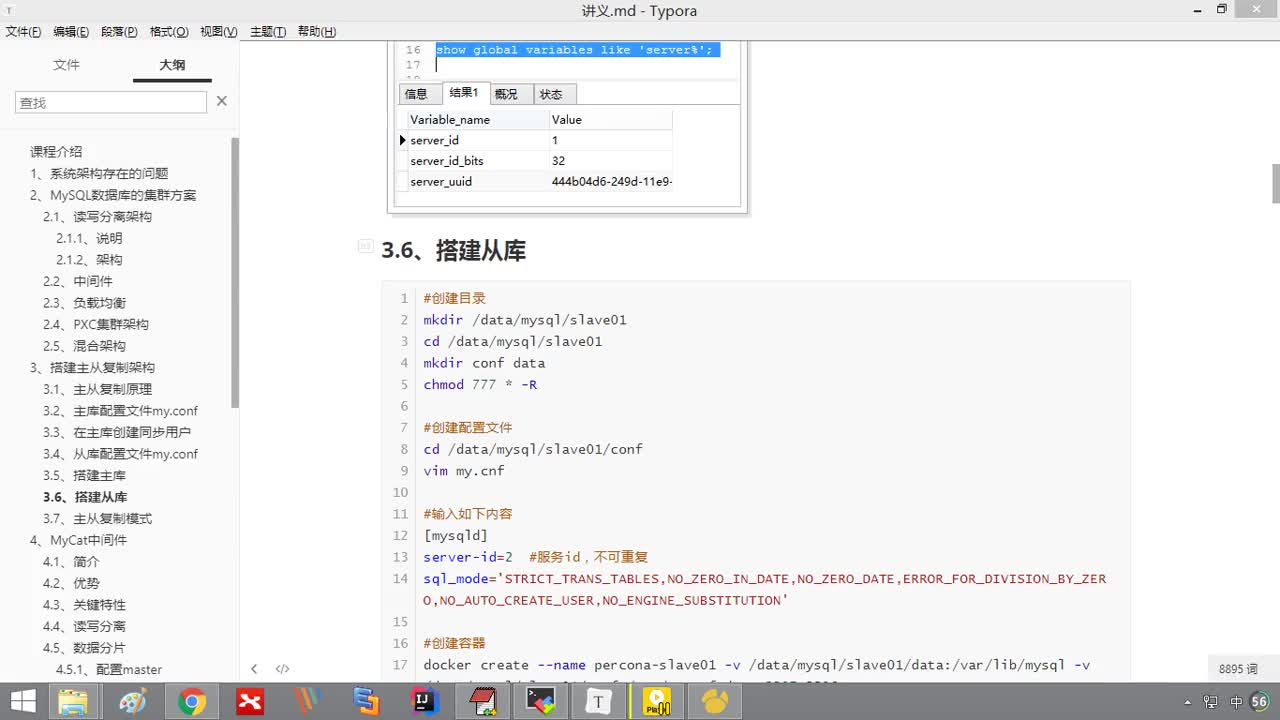Open outline item 3.2、主库配置文件my.conf
Screen dimensions: 1280x720
(120, 410)
